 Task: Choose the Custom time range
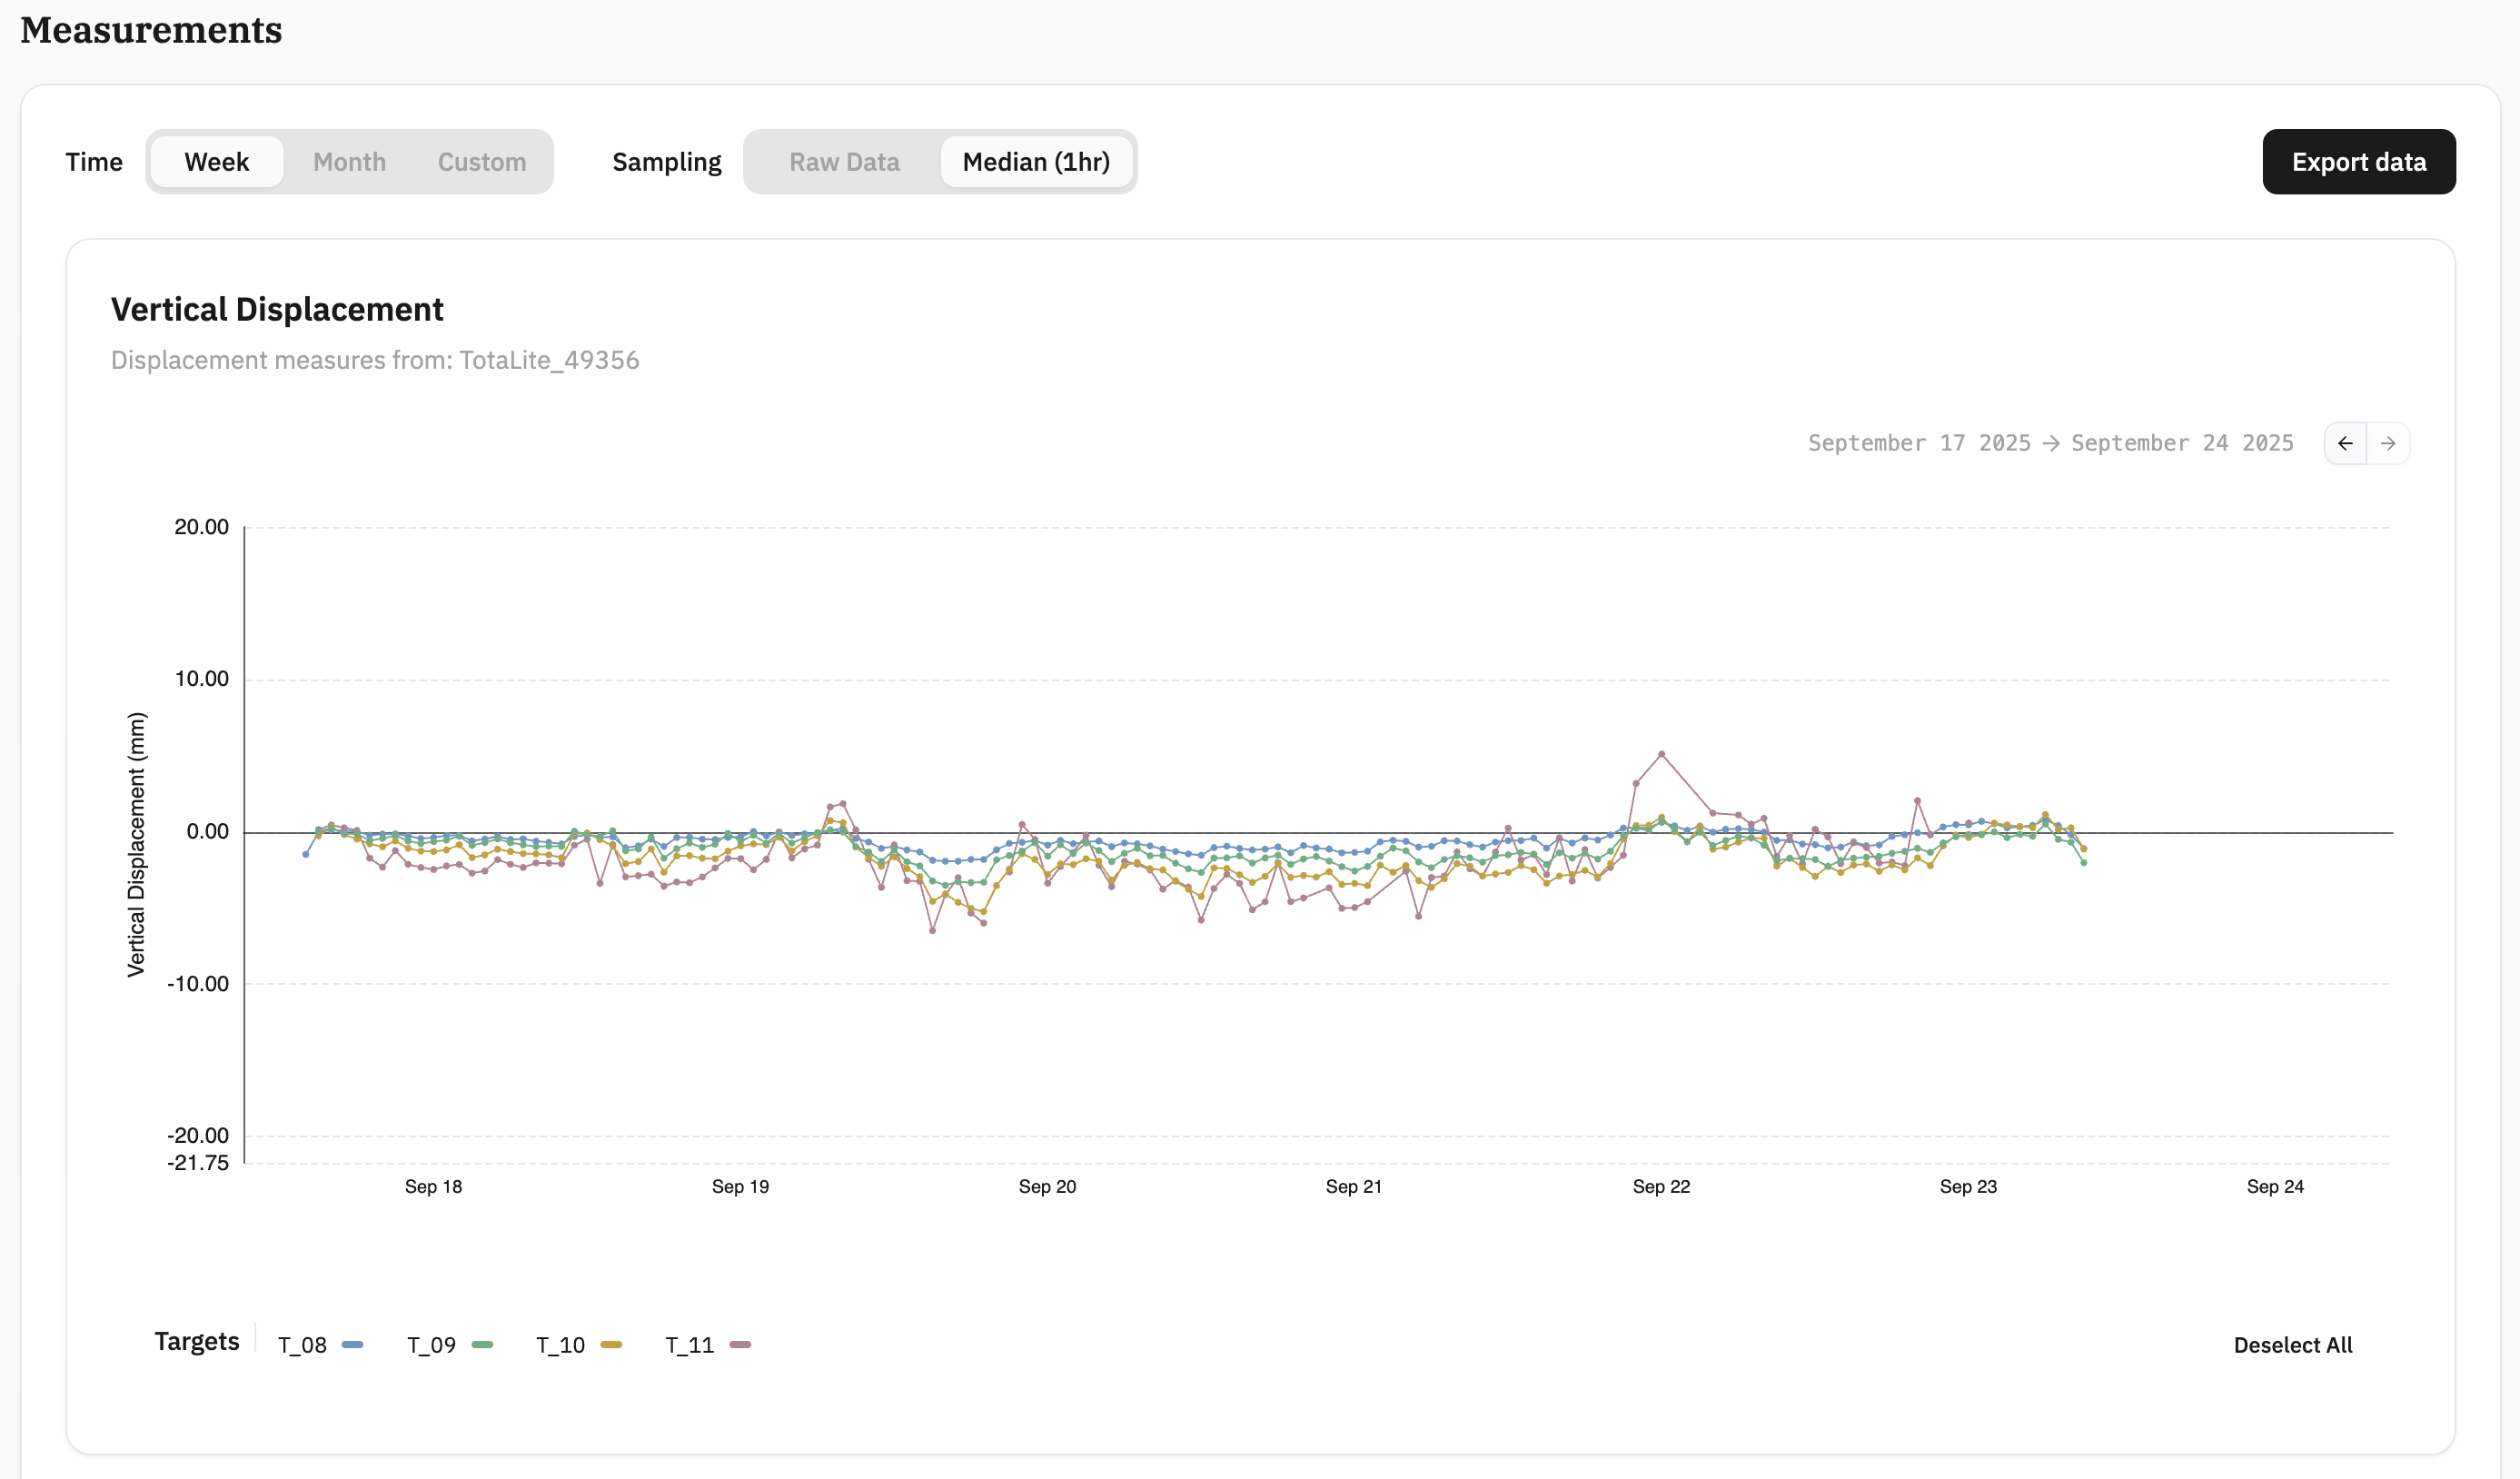[482, 162]
